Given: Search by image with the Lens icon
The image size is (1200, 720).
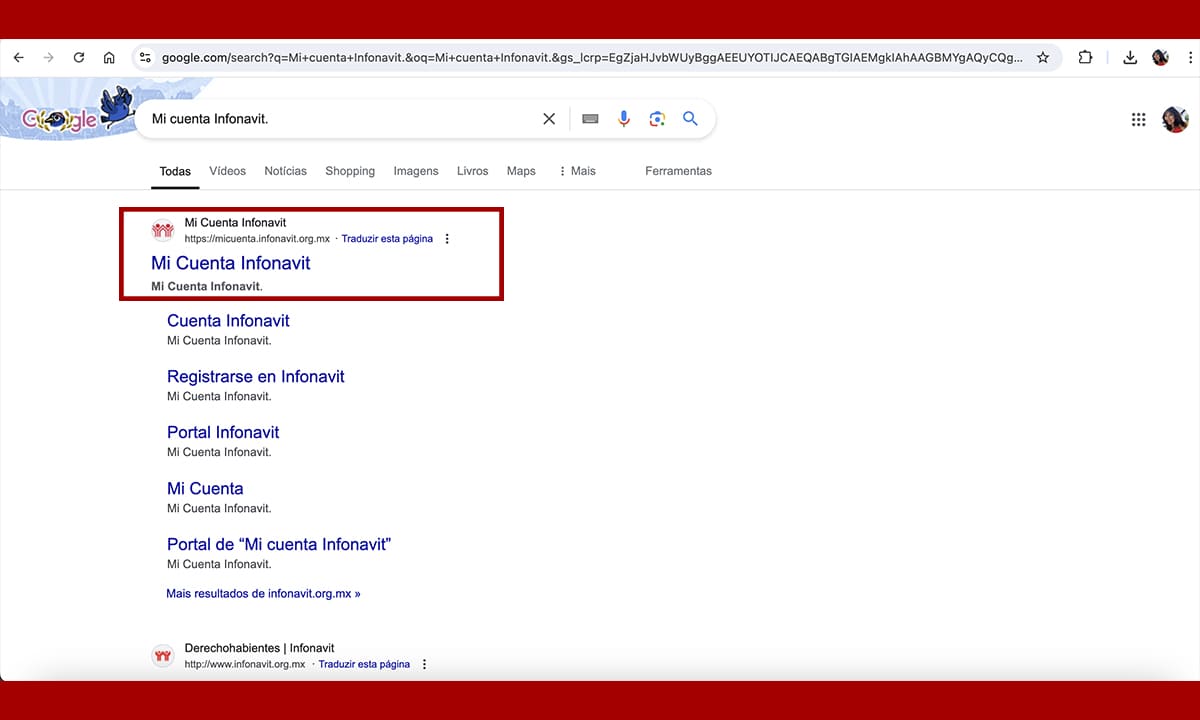Looking at the screenshot, I should click(x=657, y=119).
